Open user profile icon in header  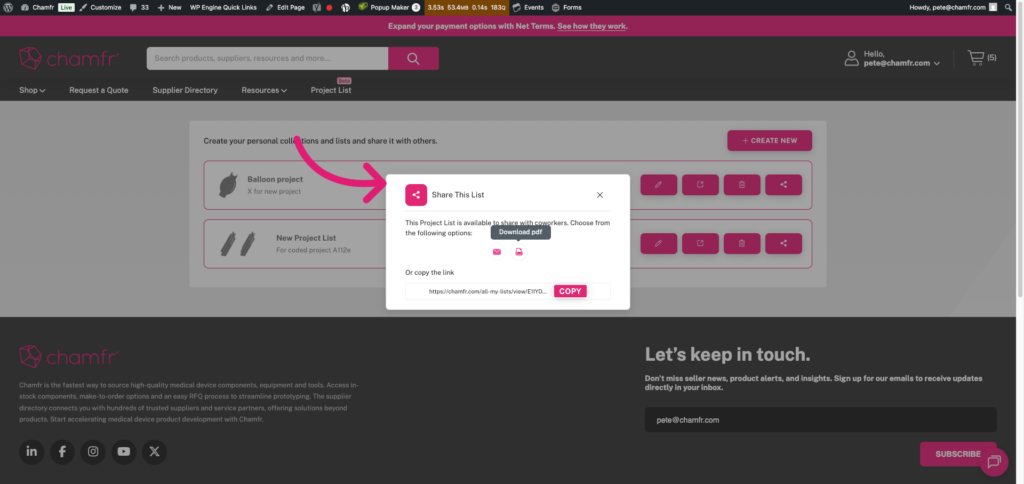coord(852,58)
